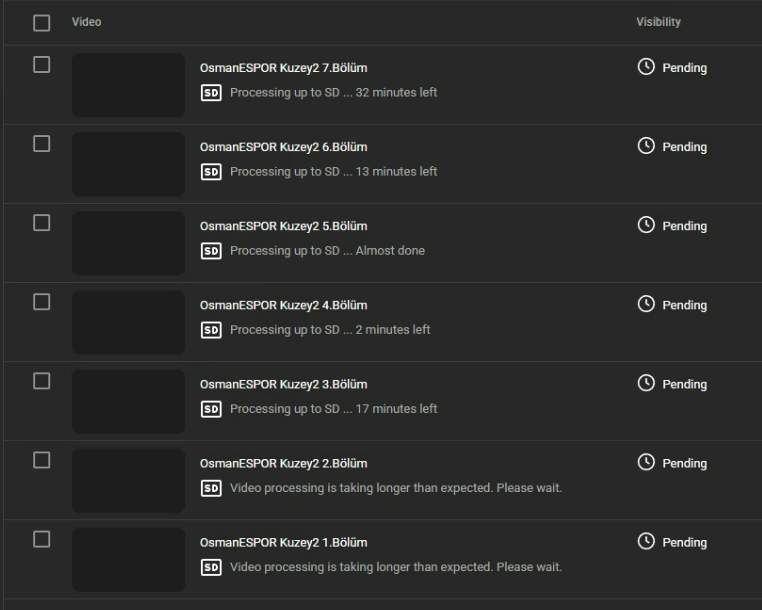
Task: Click the pending clock icon for 3.Bölüm
Action: point(646,383)
